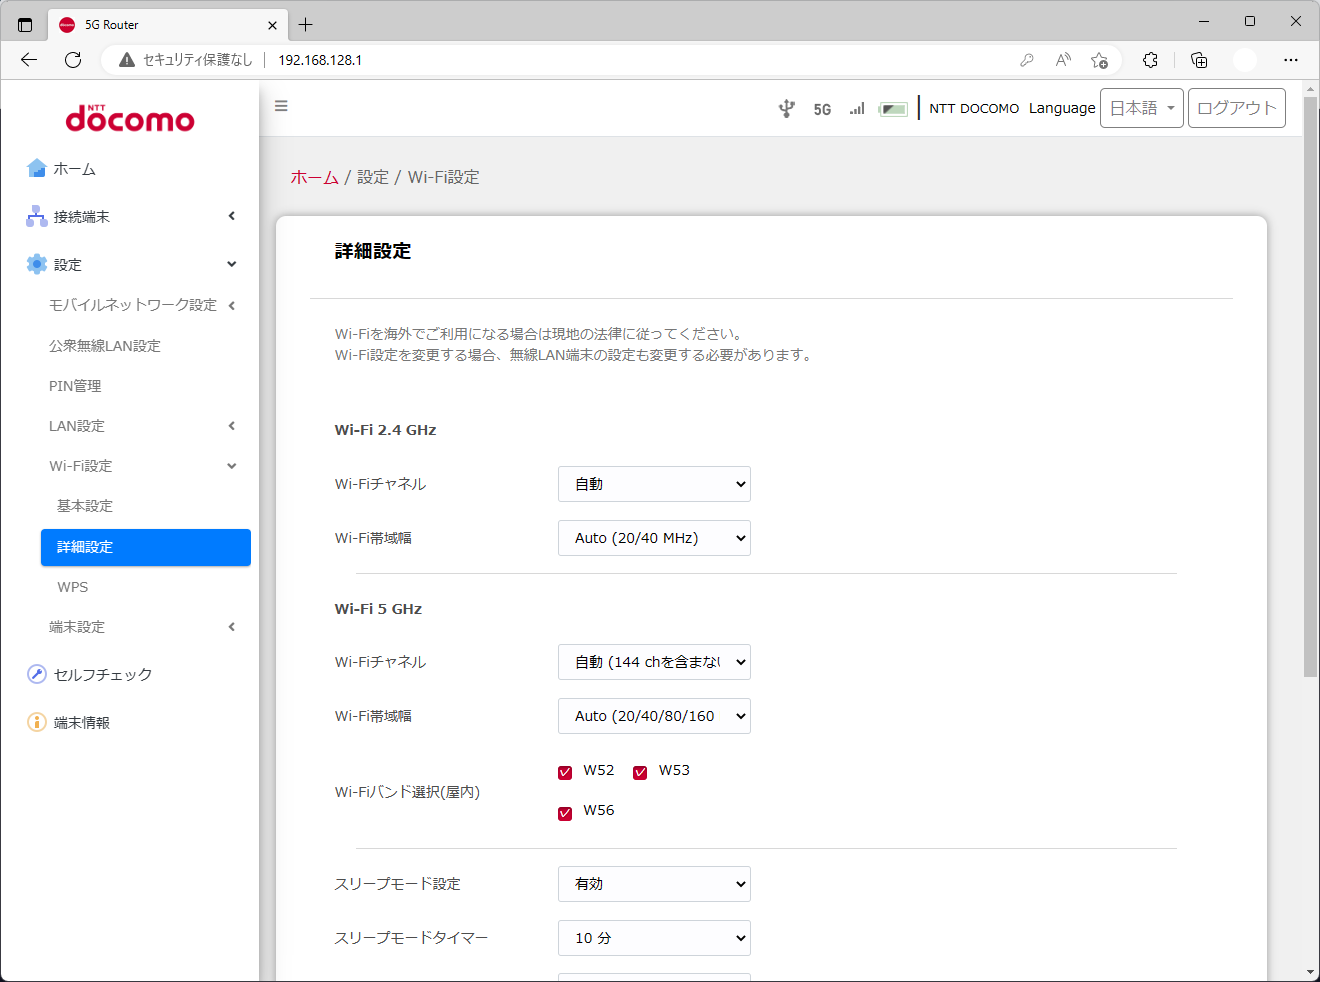Viewport: 1320px width, 982px height.
Task: Collapse the sidebar with the hamburger icon
Action: pyautogui.click(x=281, y=106)
